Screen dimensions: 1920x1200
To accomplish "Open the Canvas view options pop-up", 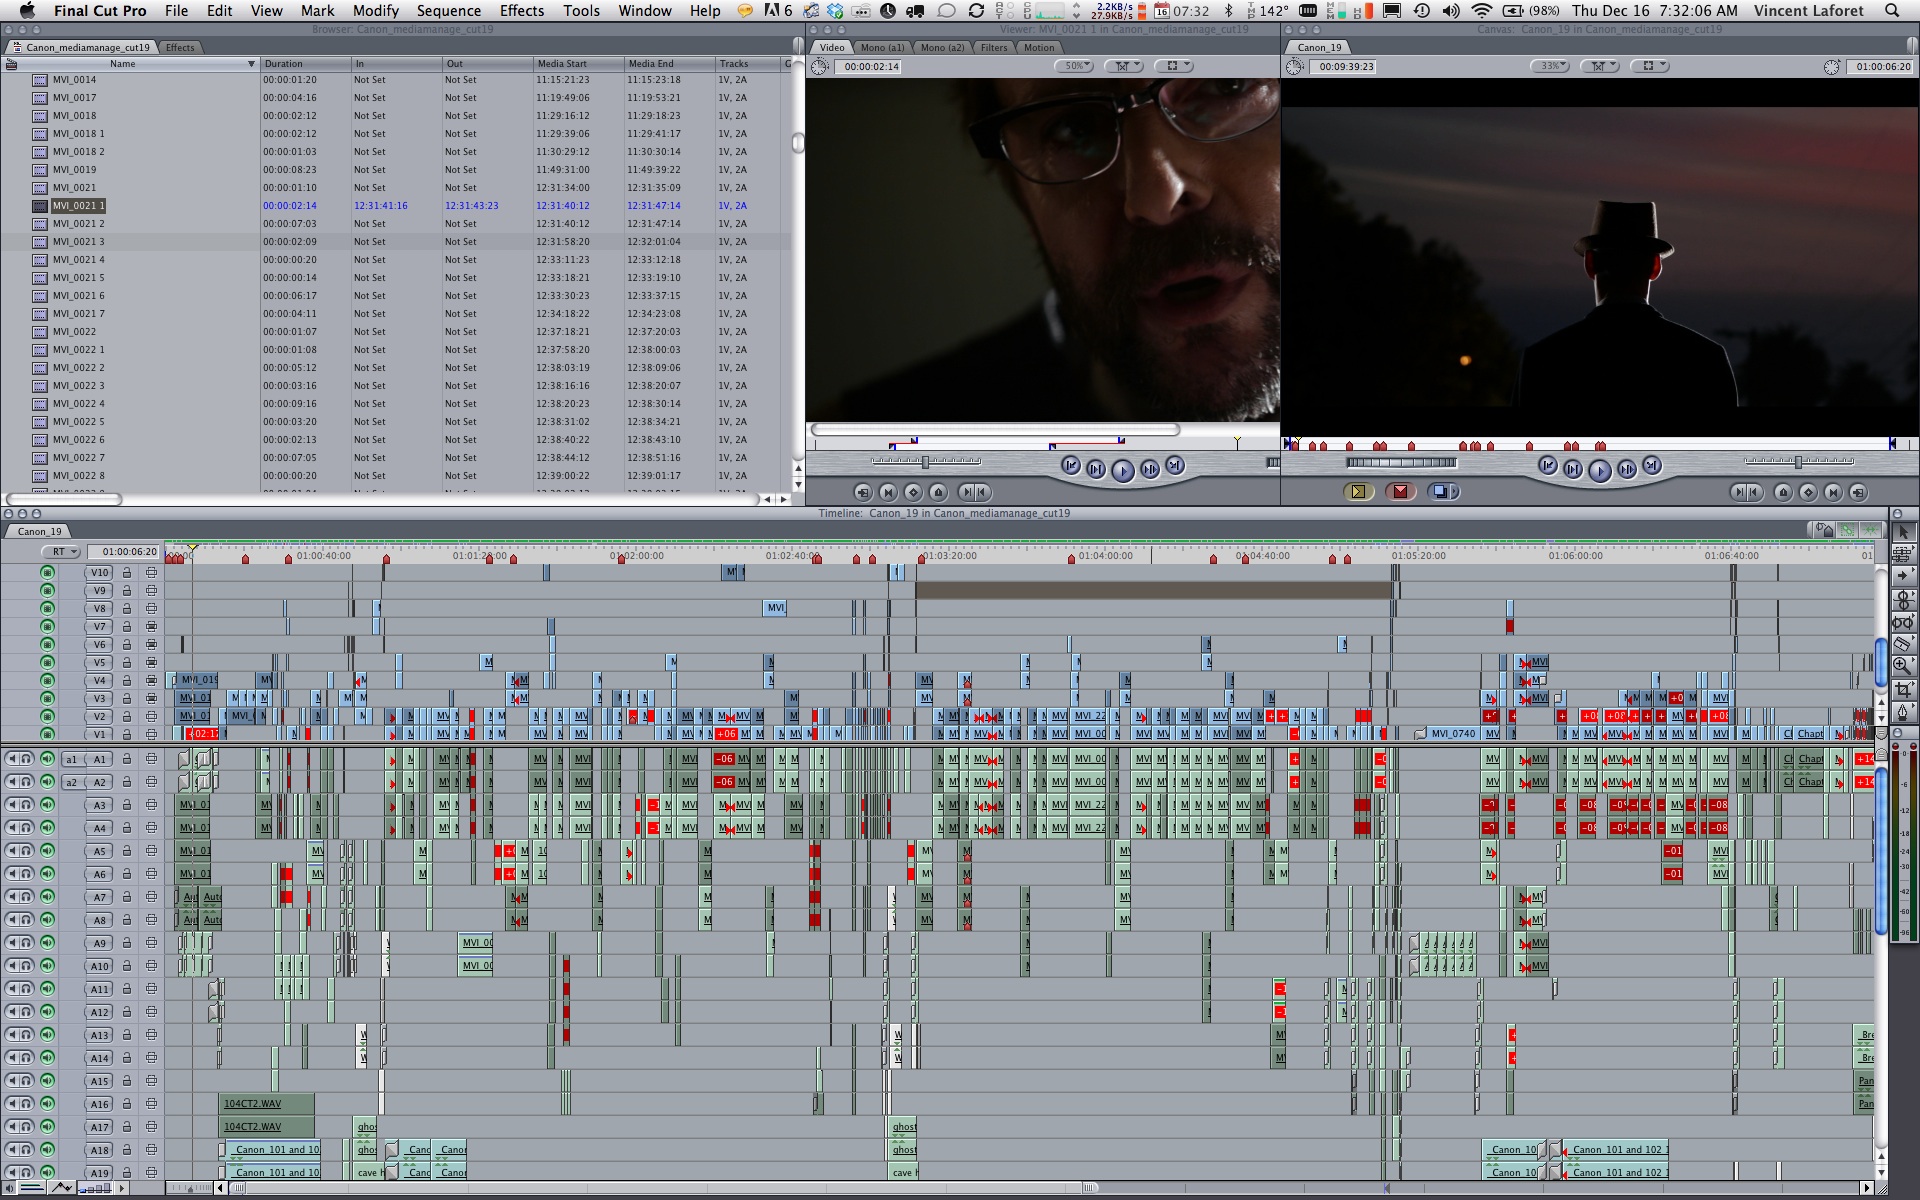I will point(1649,66).
